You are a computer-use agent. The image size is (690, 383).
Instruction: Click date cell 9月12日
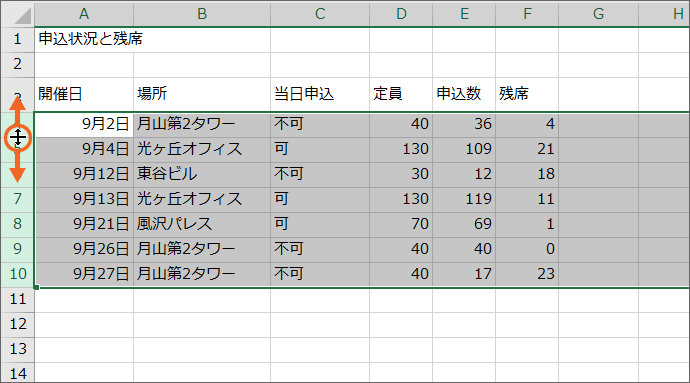[84, 174]
